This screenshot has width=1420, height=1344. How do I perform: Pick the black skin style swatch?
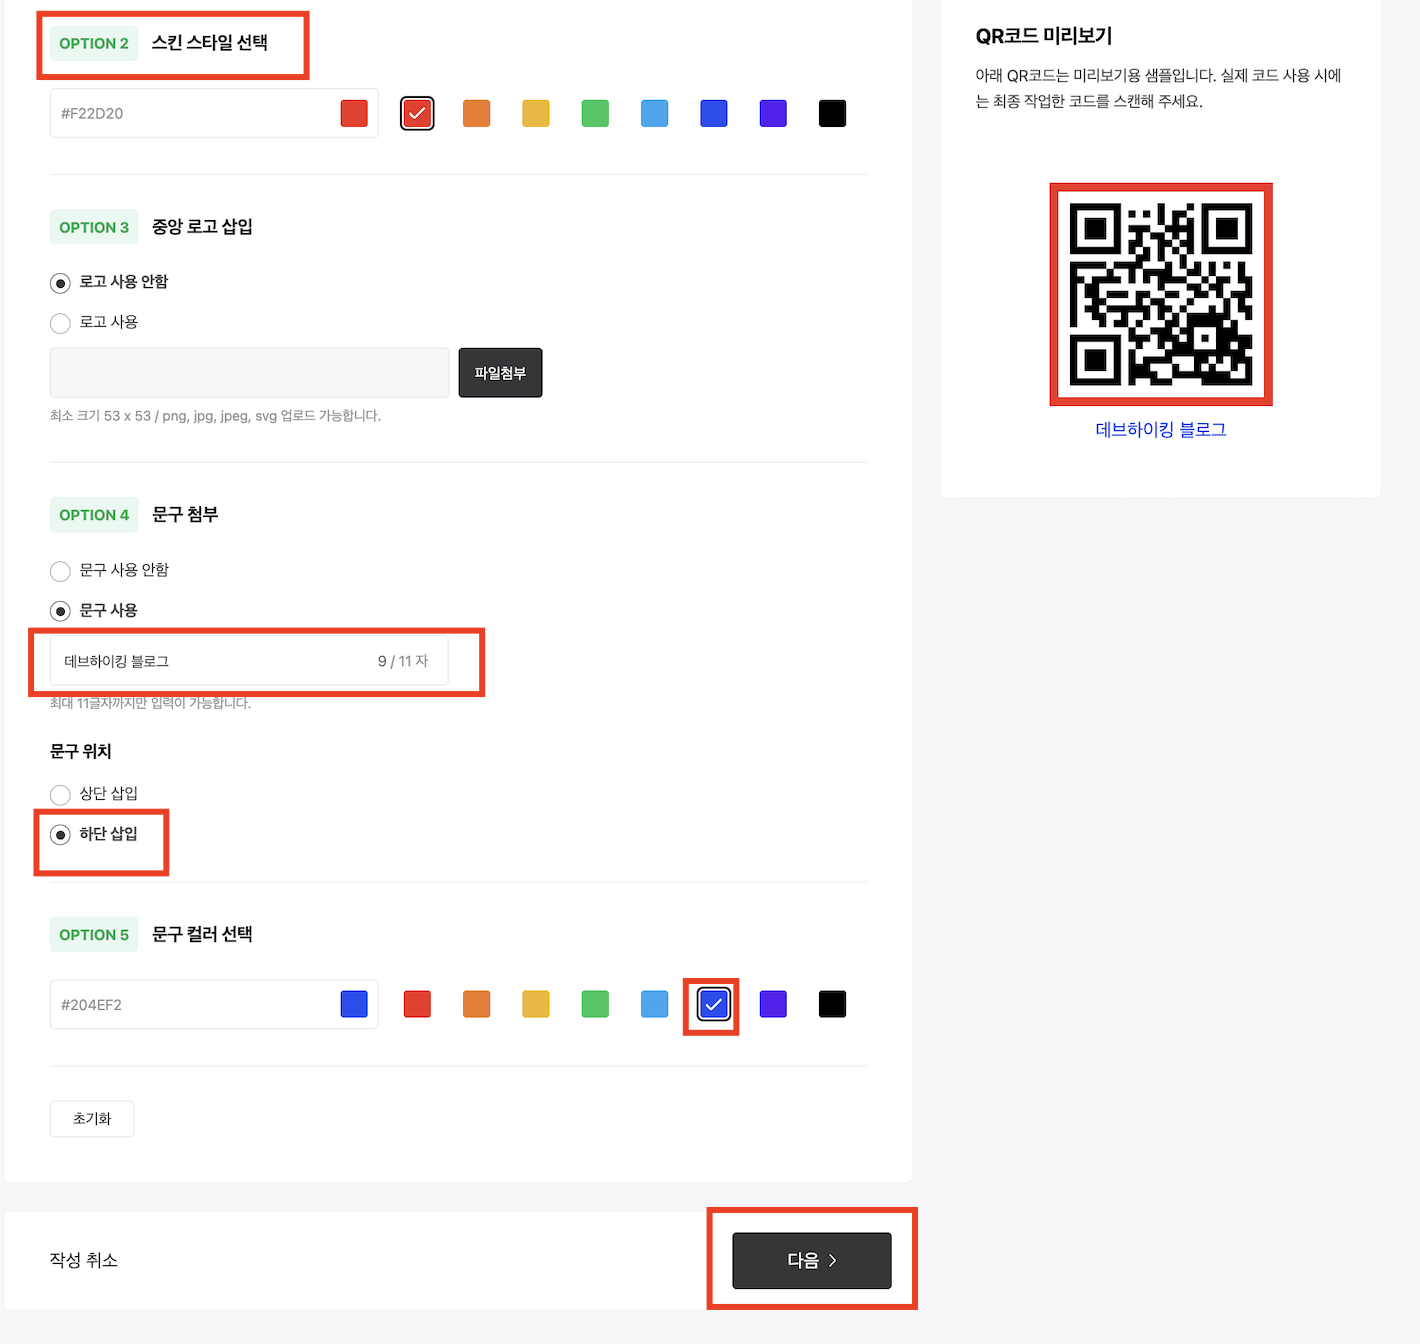[832, 113]
